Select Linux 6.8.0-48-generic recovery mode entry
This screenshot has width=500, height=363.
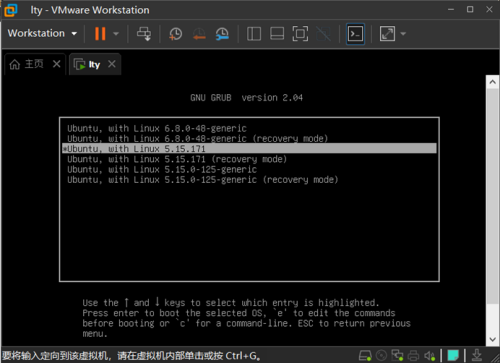point(249,138)
